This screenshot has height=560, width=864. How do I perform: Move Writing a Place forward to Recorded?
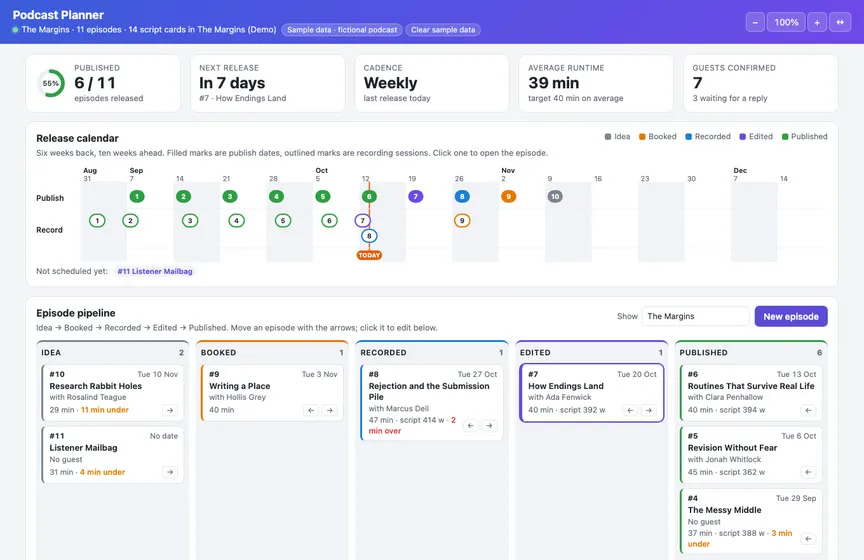coord(330,410)
